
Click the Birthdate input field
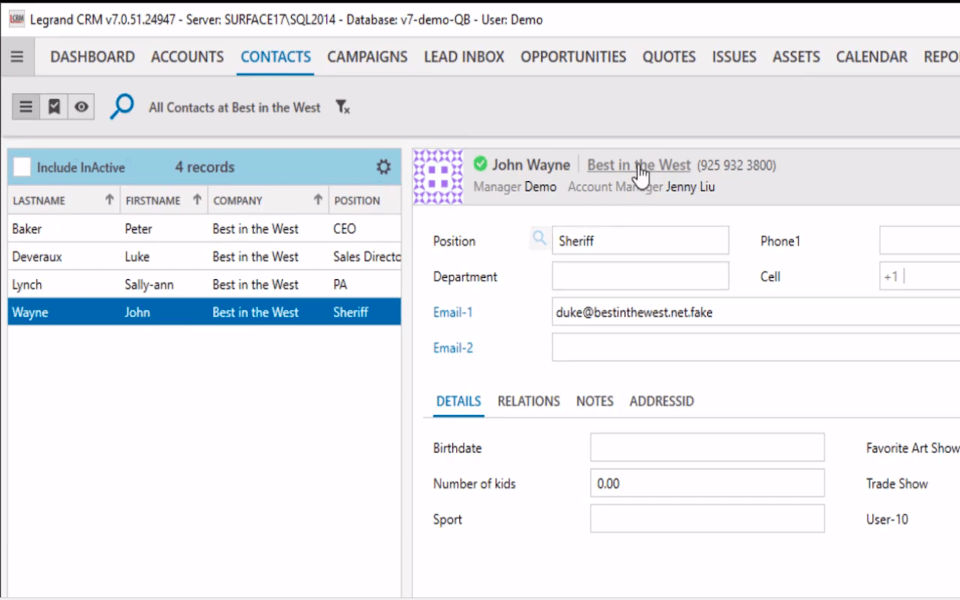click(x=707, y=448)
